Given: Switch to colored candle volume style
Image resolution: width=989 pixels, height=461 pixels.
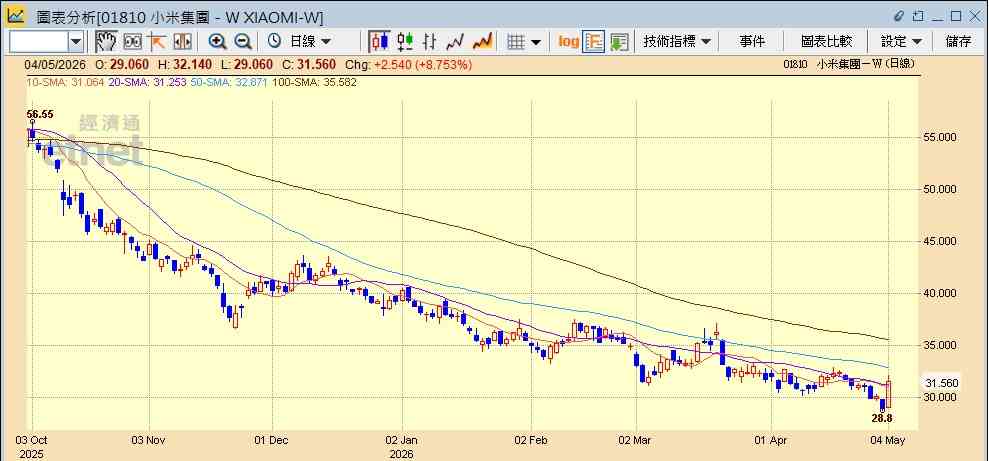Looking at the screenshot, I should coord(405,42).
